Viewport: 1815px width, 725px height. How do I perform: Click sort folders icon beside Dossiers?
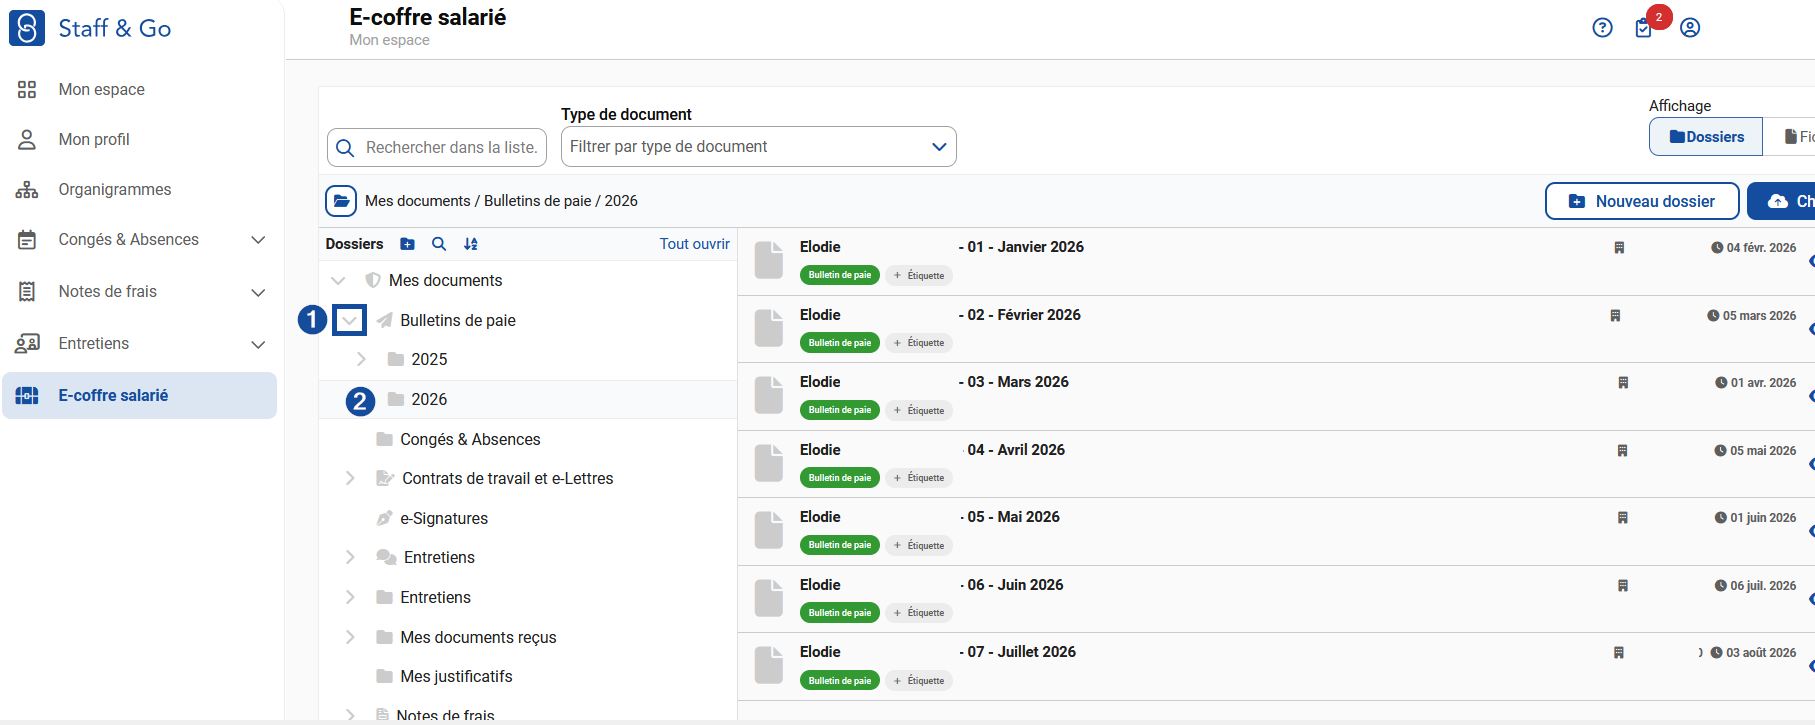click(x=471, y=244)
